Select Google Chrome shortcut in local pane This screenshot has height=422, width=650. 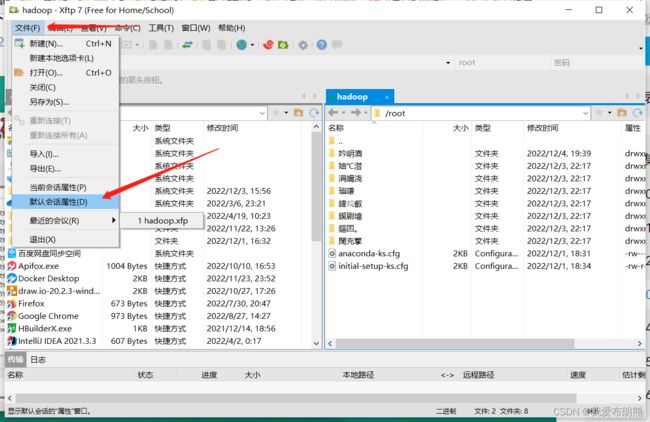pos(48,316)
